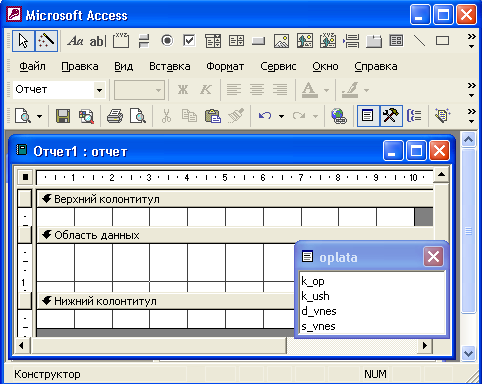Align text right
Image resolution: width=482 pixels, height=384 pixels.
point(280,90)
